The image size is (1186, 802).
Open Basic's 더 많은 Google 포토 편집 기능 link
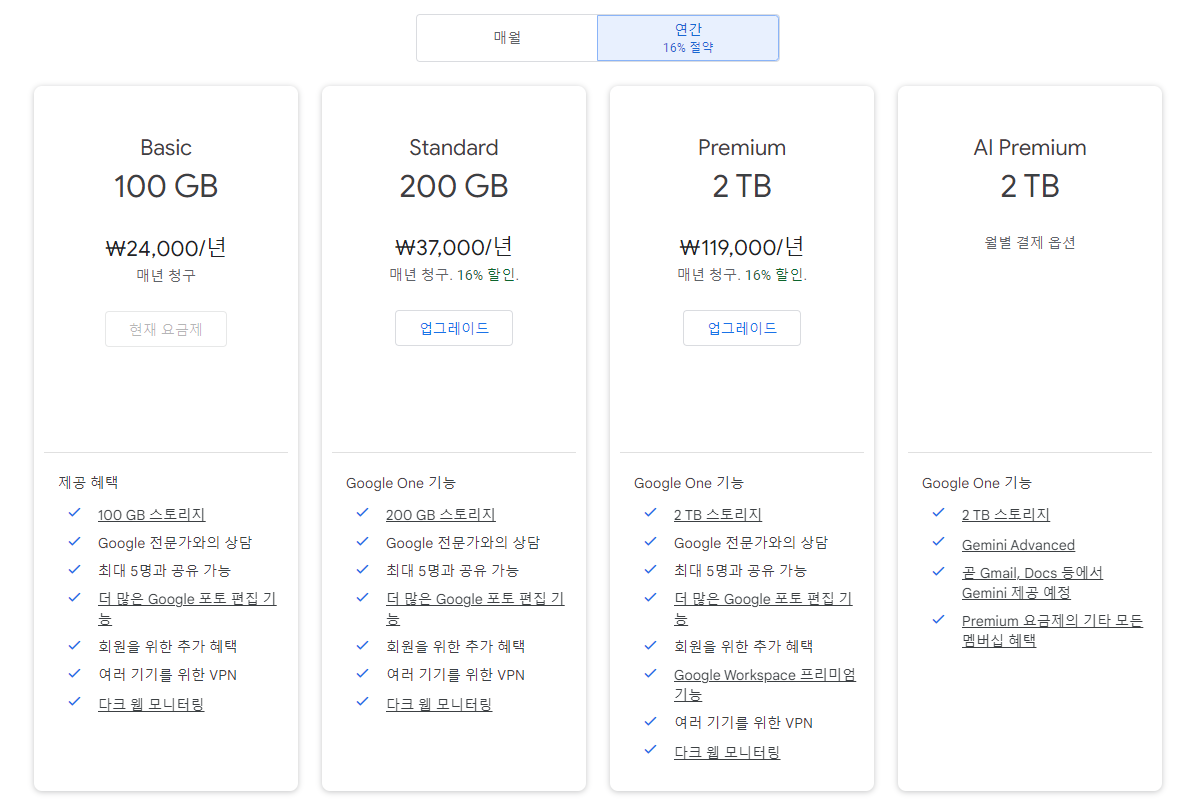tap(187, 608)
